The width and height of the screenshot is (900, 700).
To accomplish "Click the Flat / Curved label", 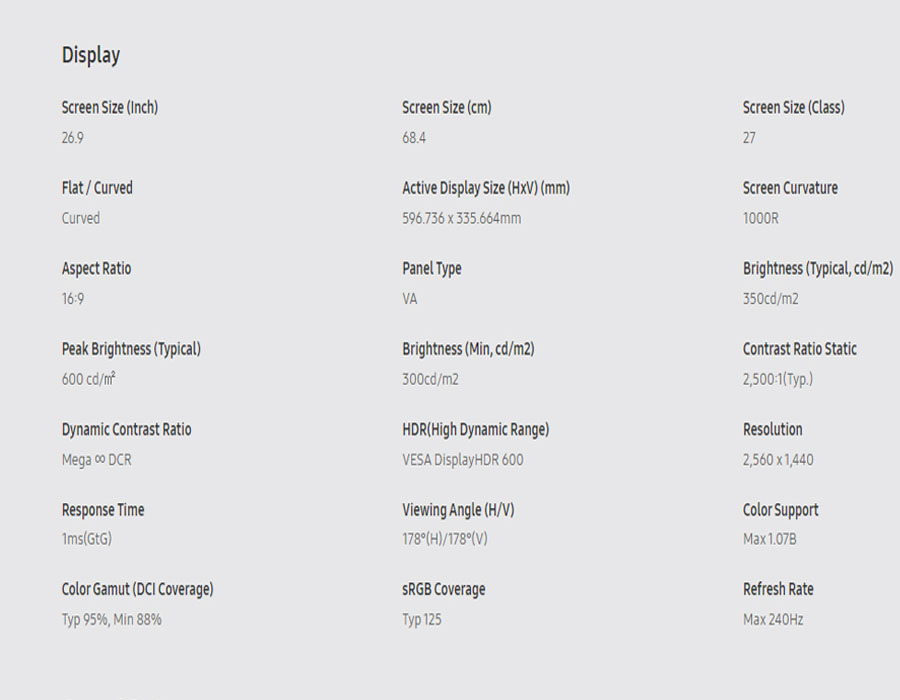I will [97, 187].
